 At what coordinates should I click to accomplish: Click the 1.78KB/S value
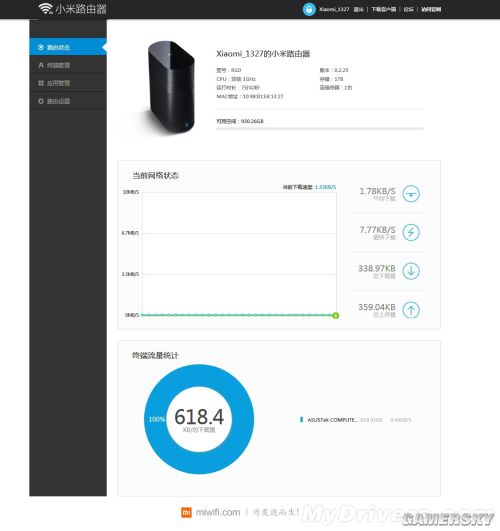pos(377,191)
